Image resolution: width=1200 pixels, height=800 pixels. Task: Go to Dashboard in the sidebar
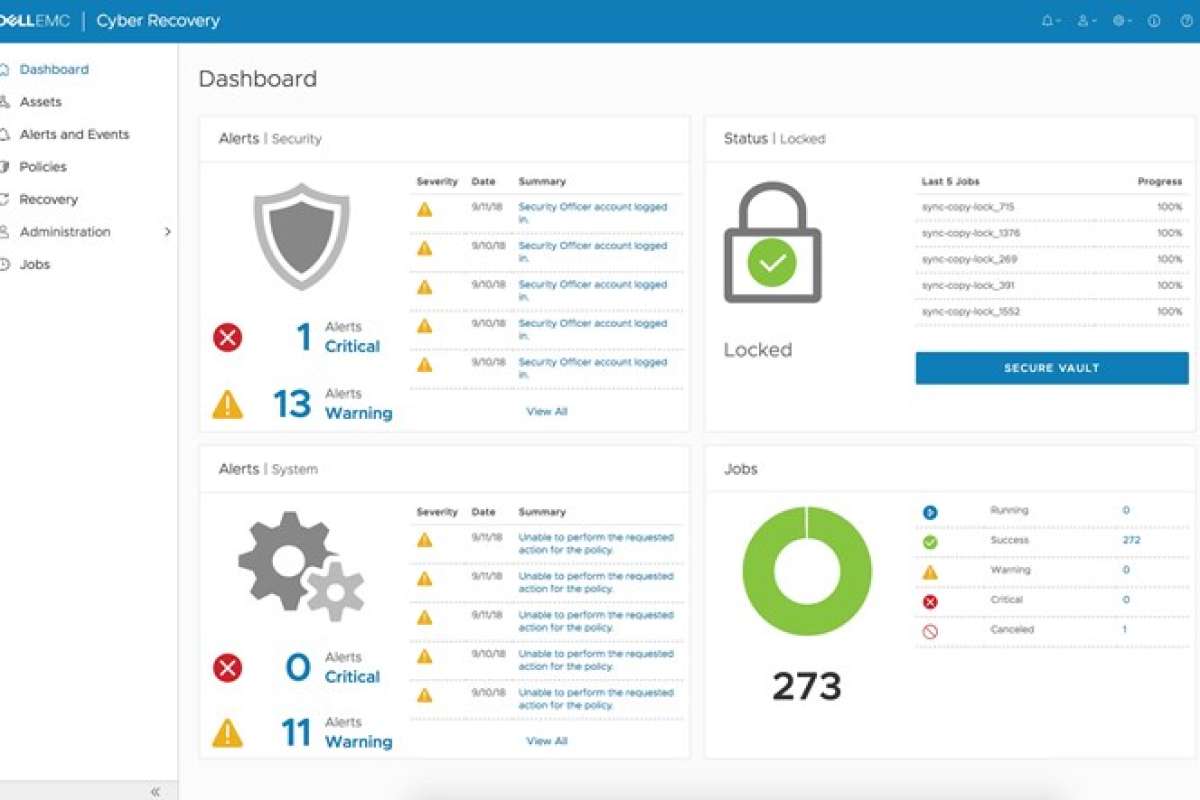pos(54,69)
